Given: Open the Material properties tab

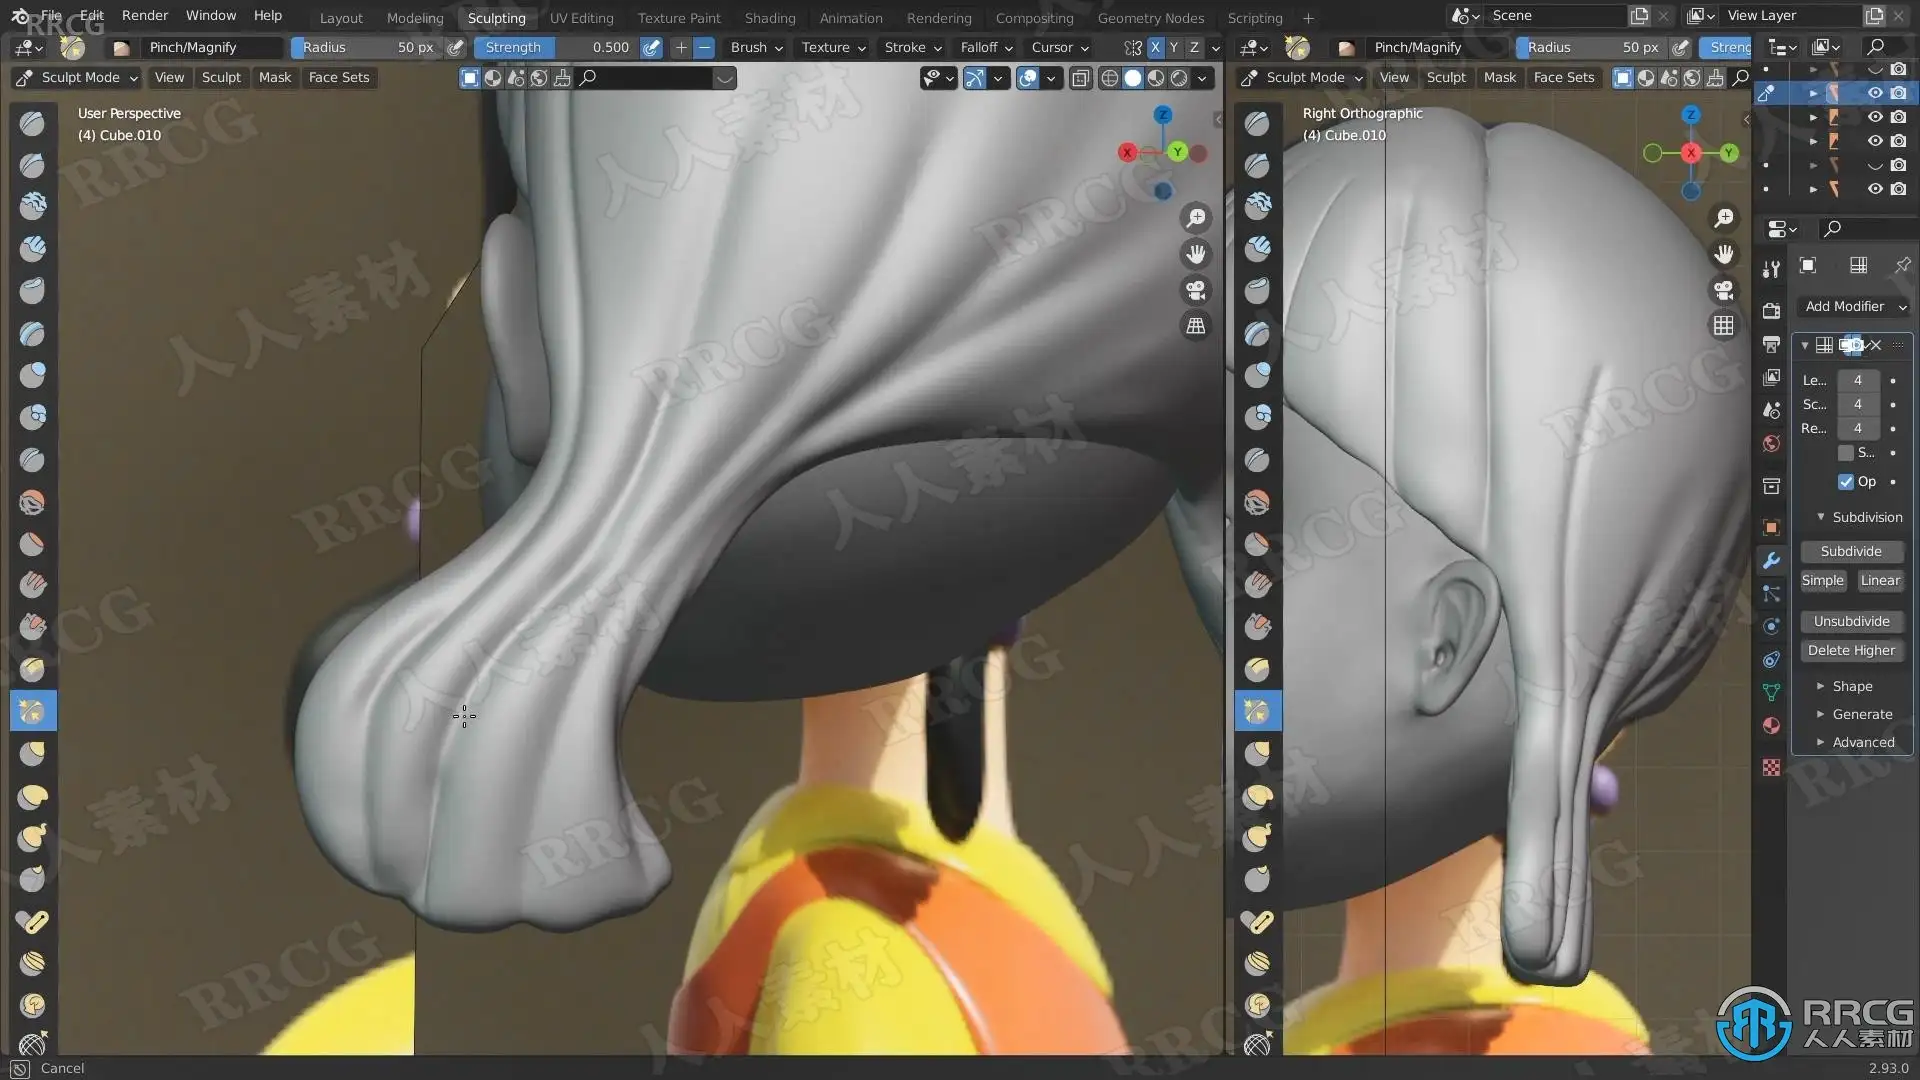Looking at the screenshot, I should click(1771, 726).
